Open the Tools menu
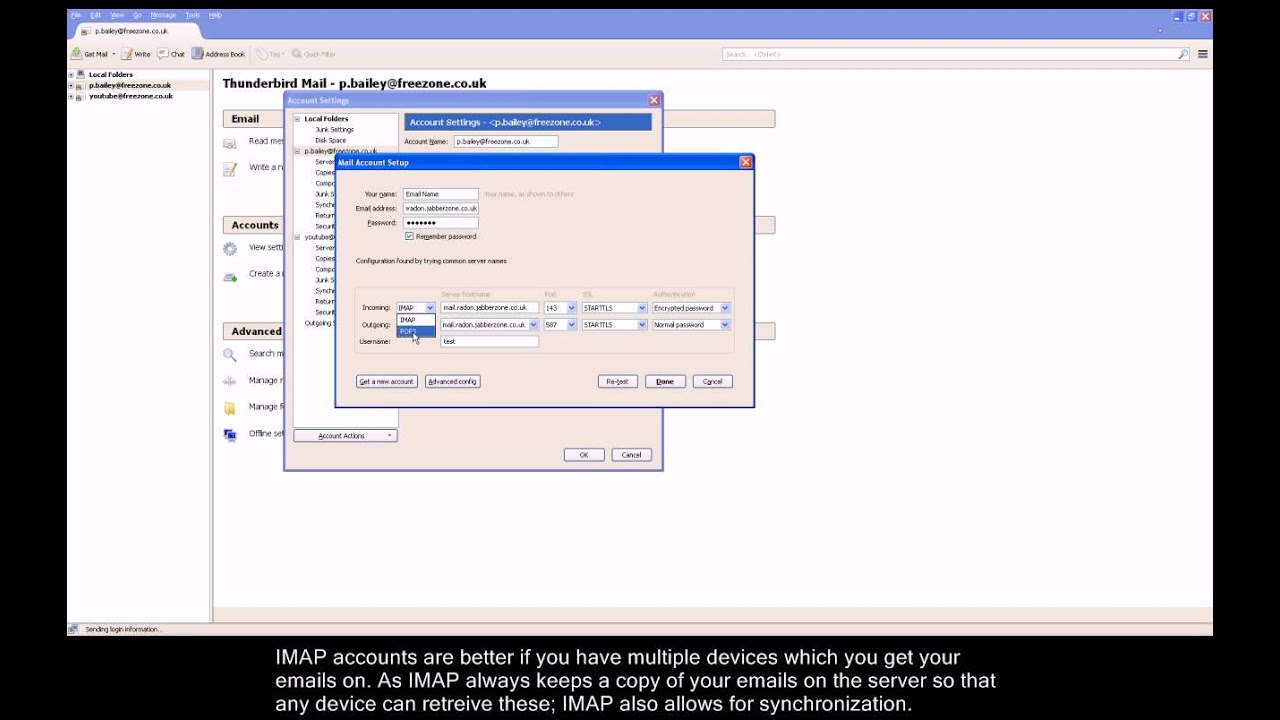 [x=192, y=15]
